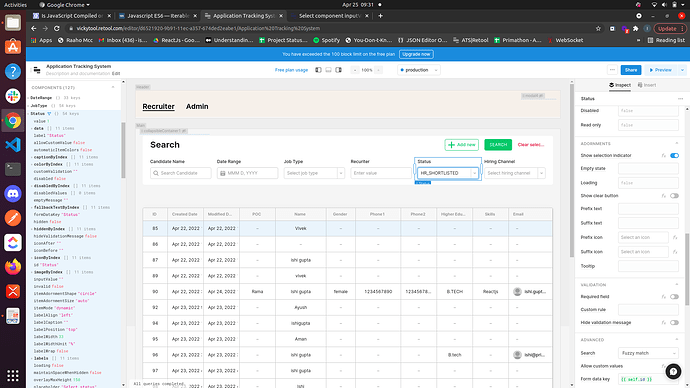Click the Clear selection link

coord(531,145)
